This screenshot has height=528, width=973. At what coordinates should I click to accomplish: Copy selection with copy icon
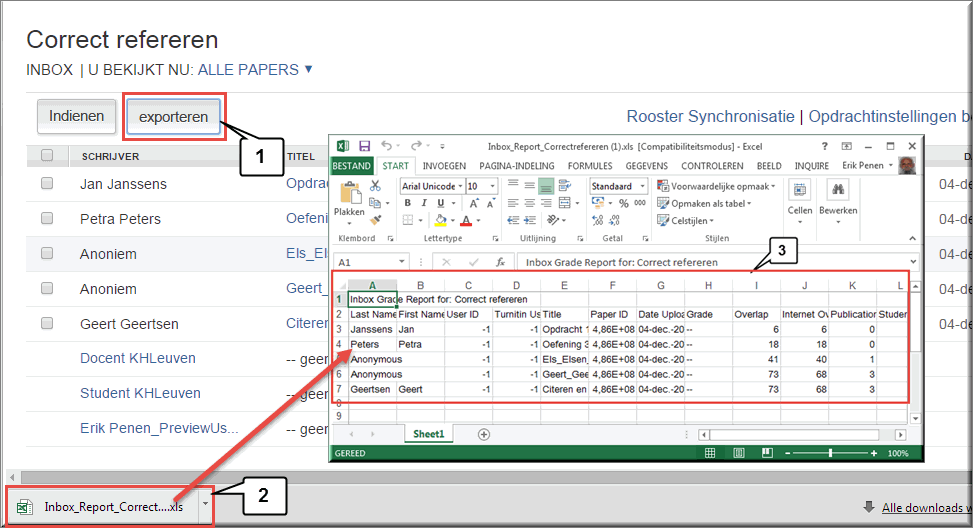tap(374, 203)
